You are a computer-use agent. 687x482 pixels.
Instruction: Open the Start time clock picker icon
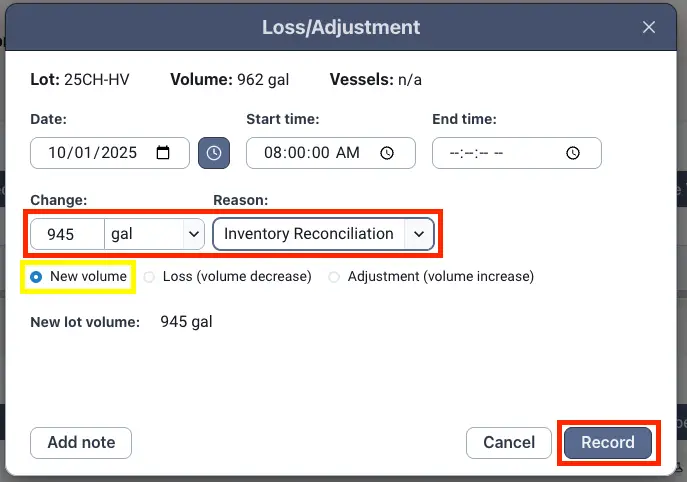(387, 153)
